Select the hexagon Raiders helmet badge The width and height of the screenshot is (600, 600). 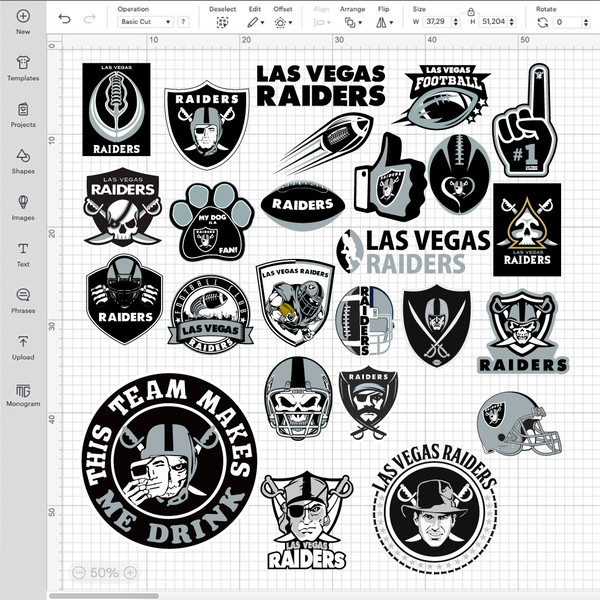(x=125, y=299)
